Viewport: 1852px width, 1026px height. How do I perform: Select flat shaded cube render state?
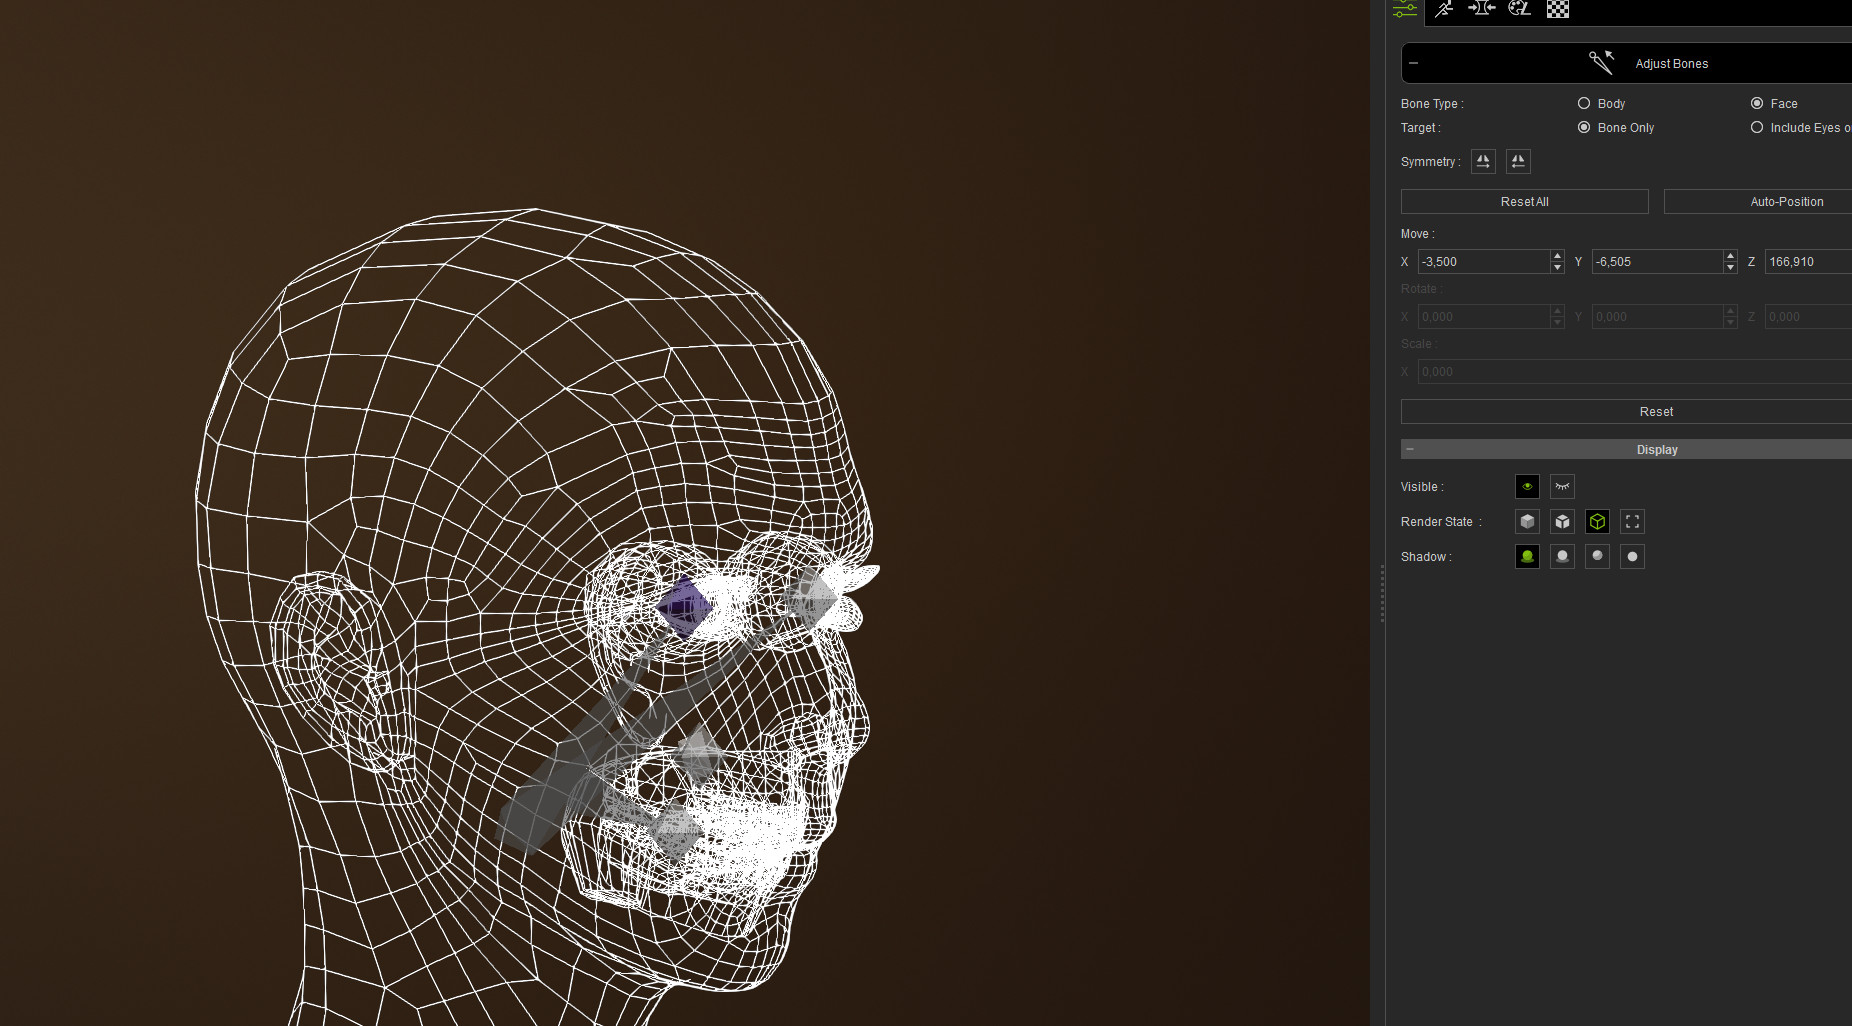pyautogui.click(x=1562, y=521)
